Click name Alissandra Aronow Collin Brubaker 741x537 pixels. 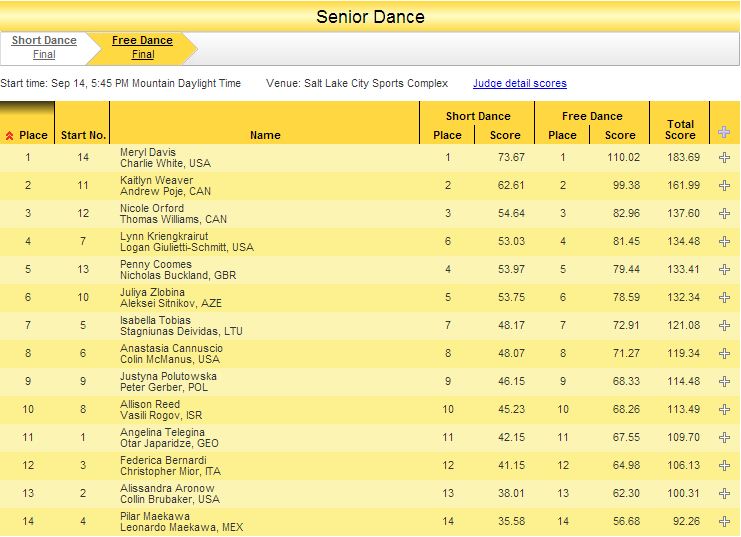(x=170, y=494)
